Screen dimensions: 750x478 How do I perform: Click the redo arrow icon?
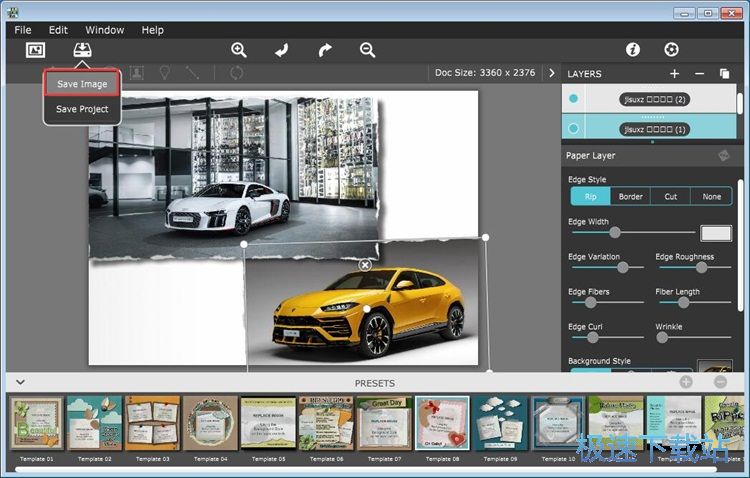click(x=325, y=50)
